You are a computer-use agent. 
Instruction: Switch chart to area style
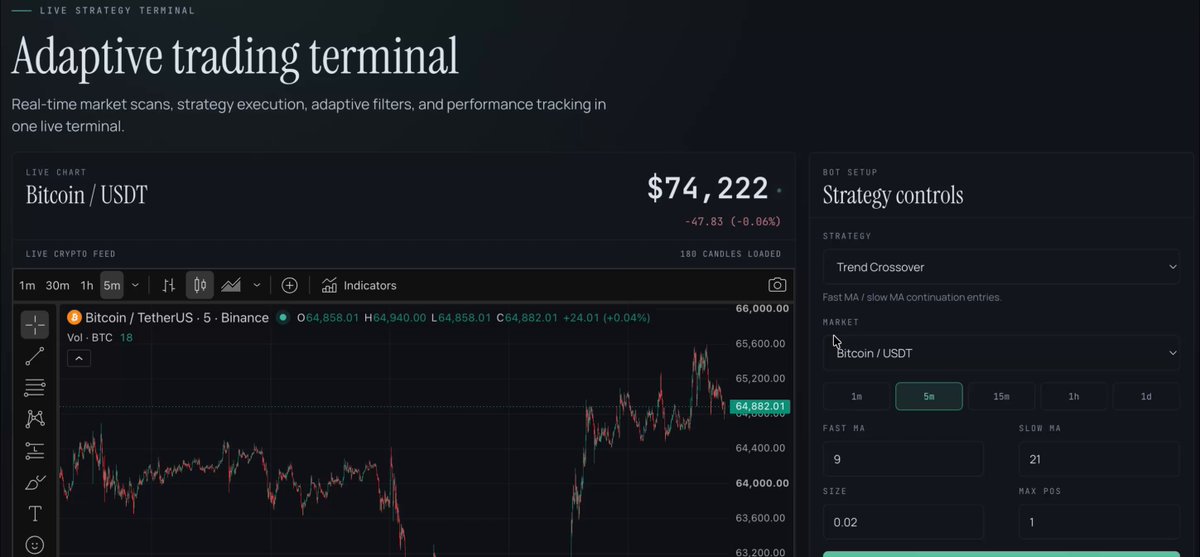click(x=231, y=285)
